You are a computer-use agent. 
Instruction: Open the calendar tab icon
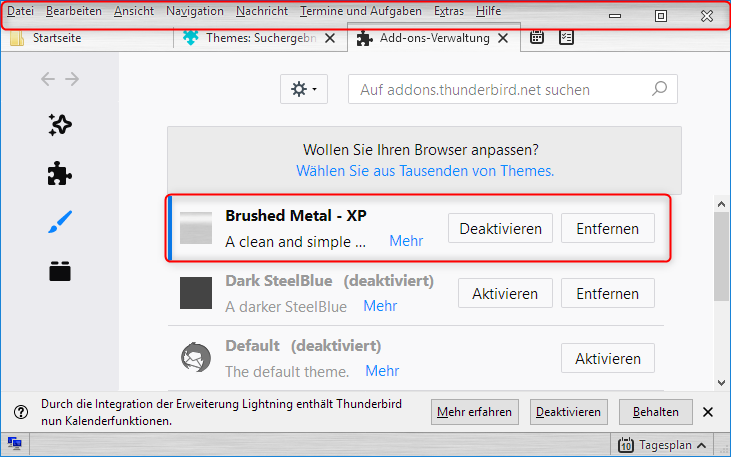point(537,37)
